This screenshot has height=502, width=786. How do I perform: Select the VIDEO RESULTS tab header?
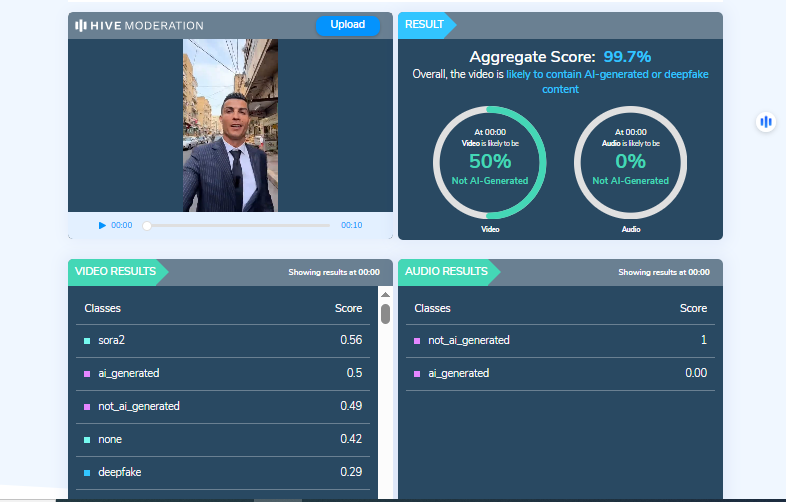click(x=116, y=271)
